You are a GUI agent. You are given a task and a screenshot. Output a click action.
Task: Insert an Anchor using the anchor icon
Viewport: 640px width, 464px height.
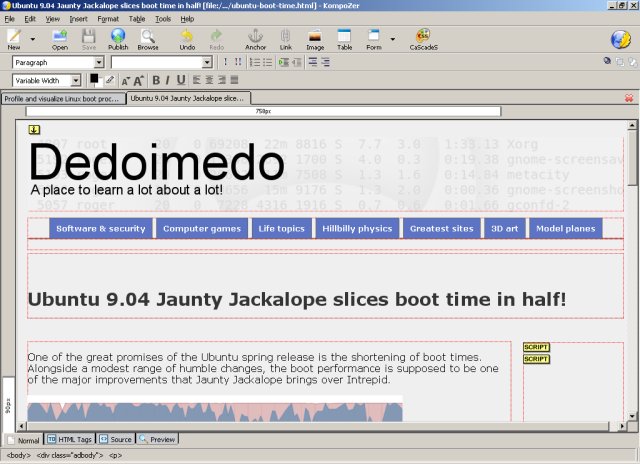click(x=256, y=39)
